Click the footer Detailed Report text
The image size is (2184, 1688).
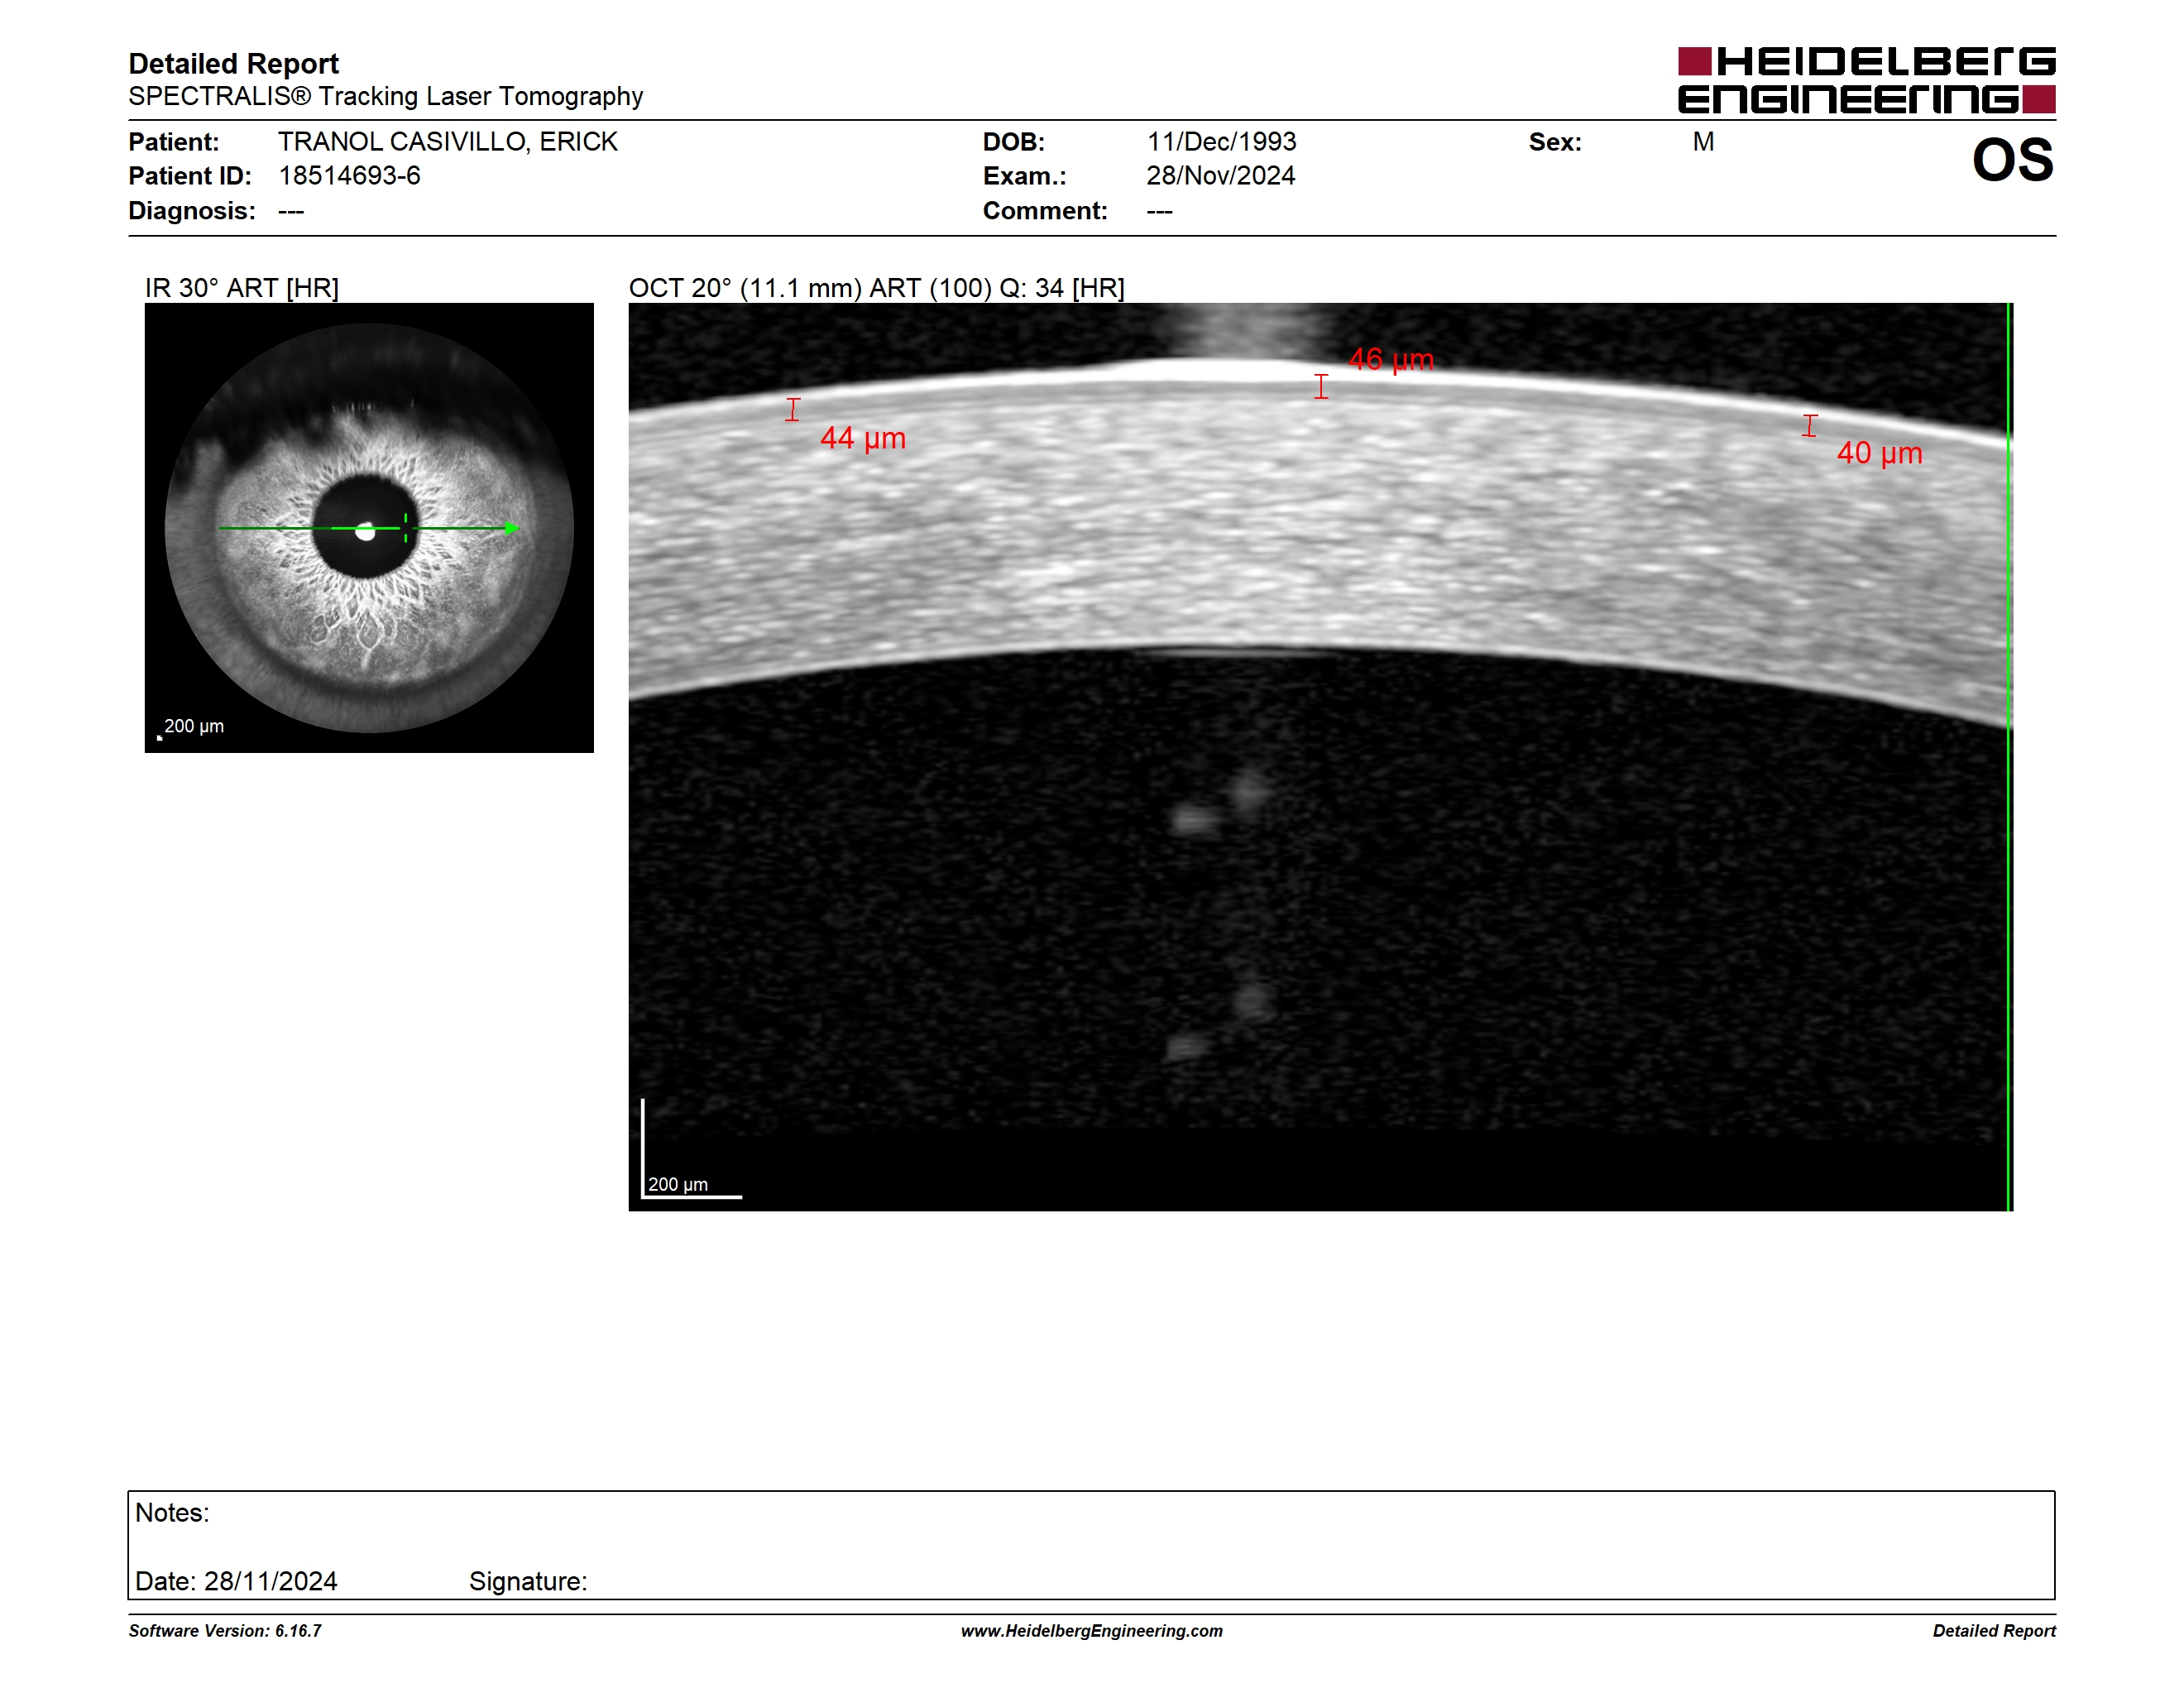pyautogui.click(x=1993, y=1631)
